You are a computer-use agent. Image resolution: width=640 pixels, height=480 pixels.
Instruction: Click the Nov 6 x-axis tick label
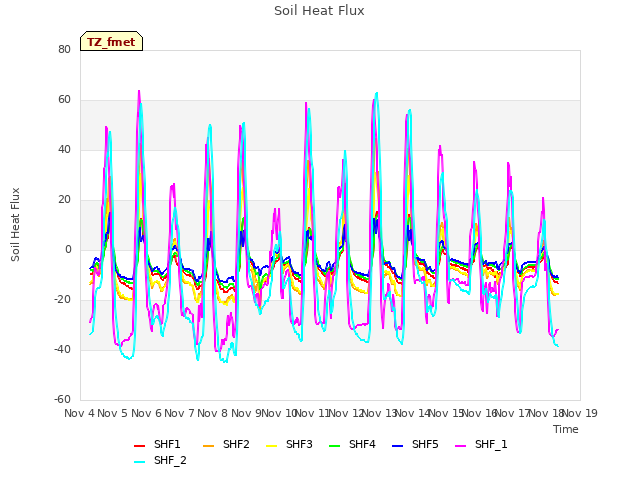click(147, 413)
